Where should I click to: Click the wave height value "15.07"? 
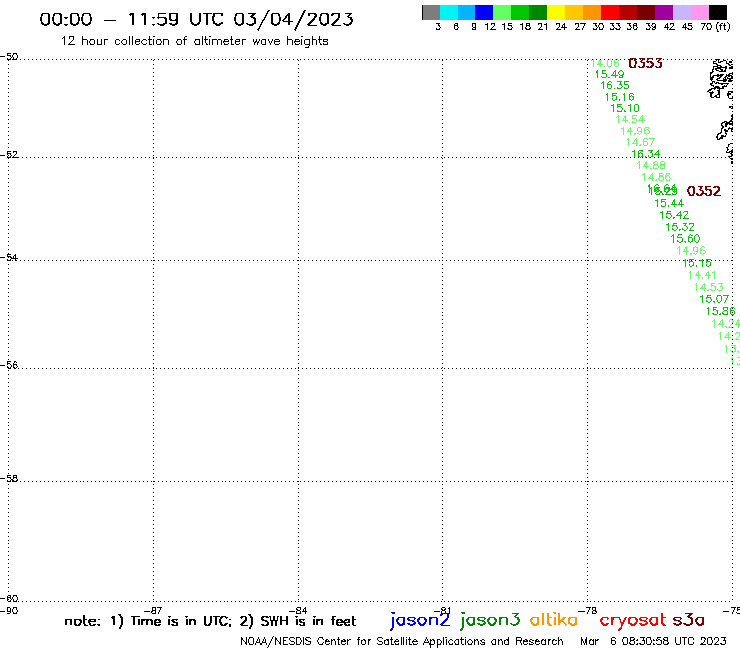click(x=714, y=299)
